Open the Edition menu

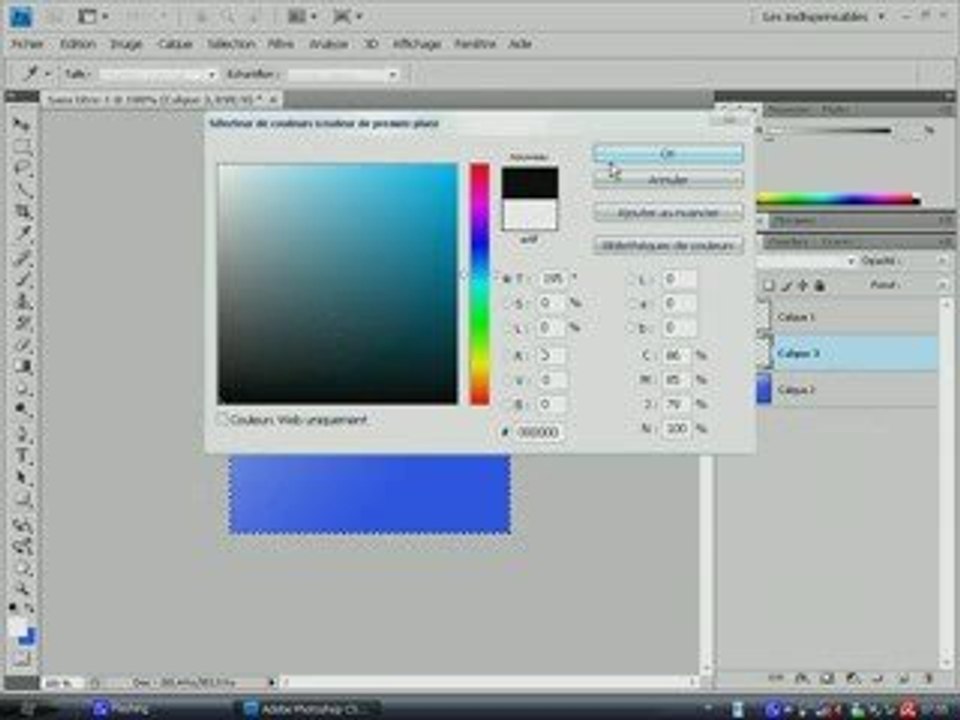click(x=78, y=44)
